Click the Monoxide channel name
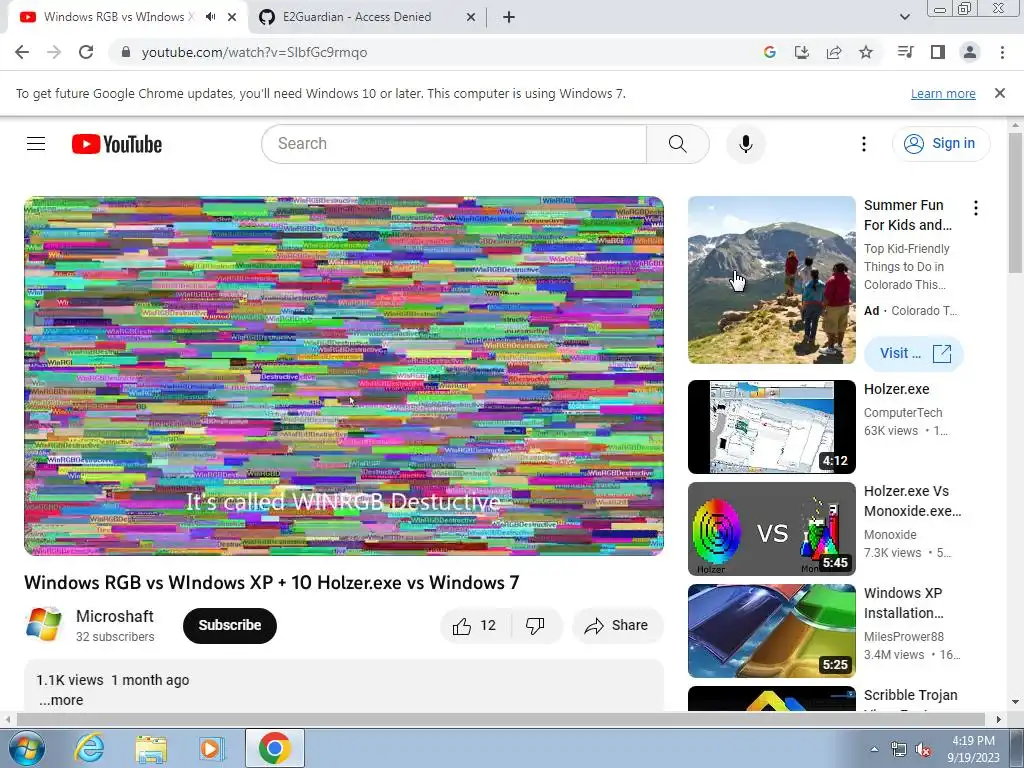 point(890,535)
